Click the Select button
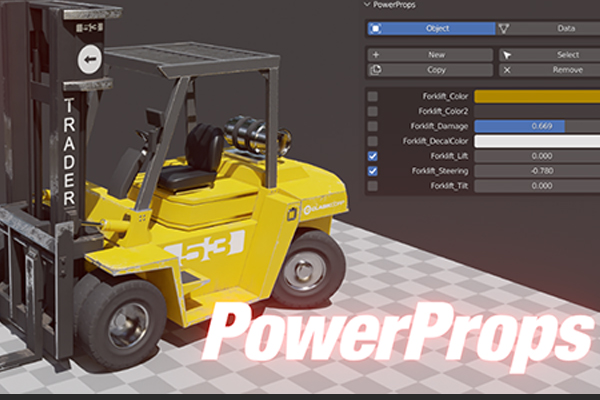Screen dimensions: 600x400 549,55
